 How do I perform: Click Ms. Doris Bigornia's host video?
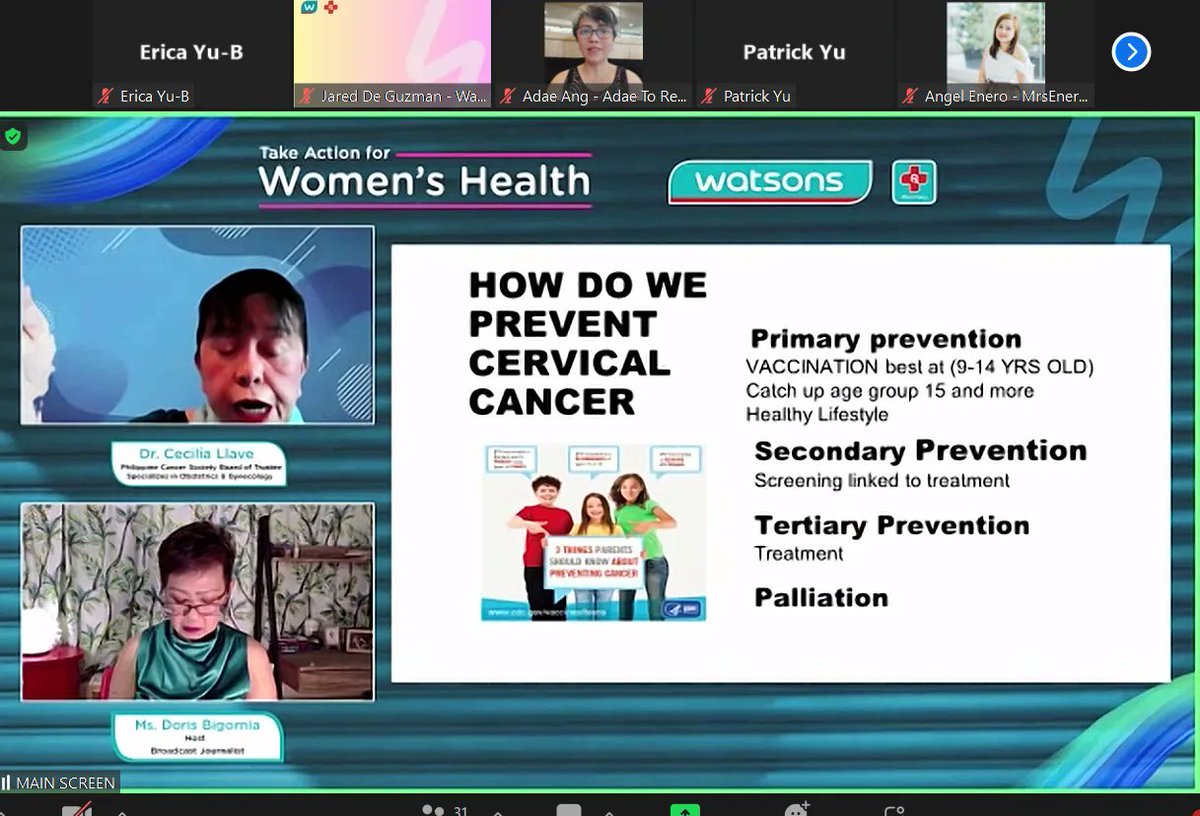[198, 601]
